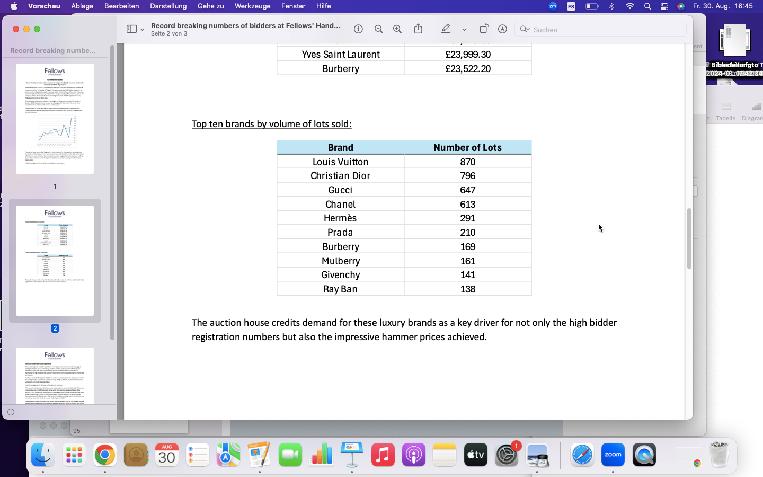
Task: Click sidebar document title header
Action: tap(53, 51)
